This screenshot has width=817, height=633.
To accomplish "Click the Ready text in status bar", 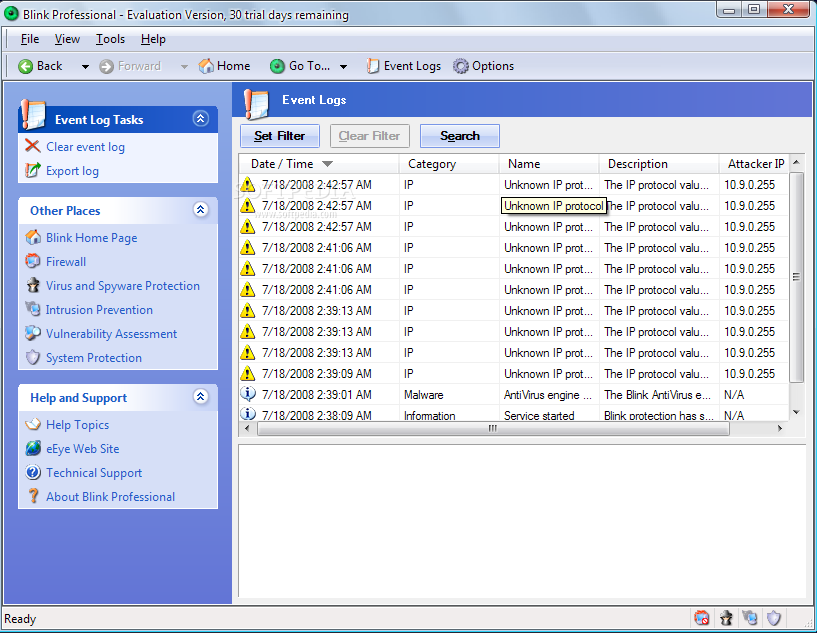I will click(20, 619).
